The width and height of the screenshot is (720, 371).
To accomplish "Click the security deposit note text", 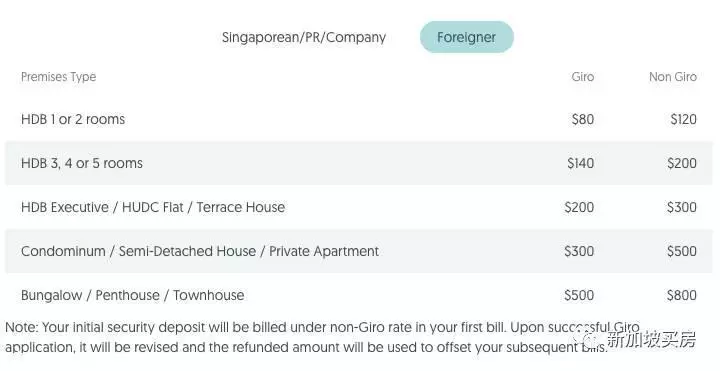I will [321, 337].
